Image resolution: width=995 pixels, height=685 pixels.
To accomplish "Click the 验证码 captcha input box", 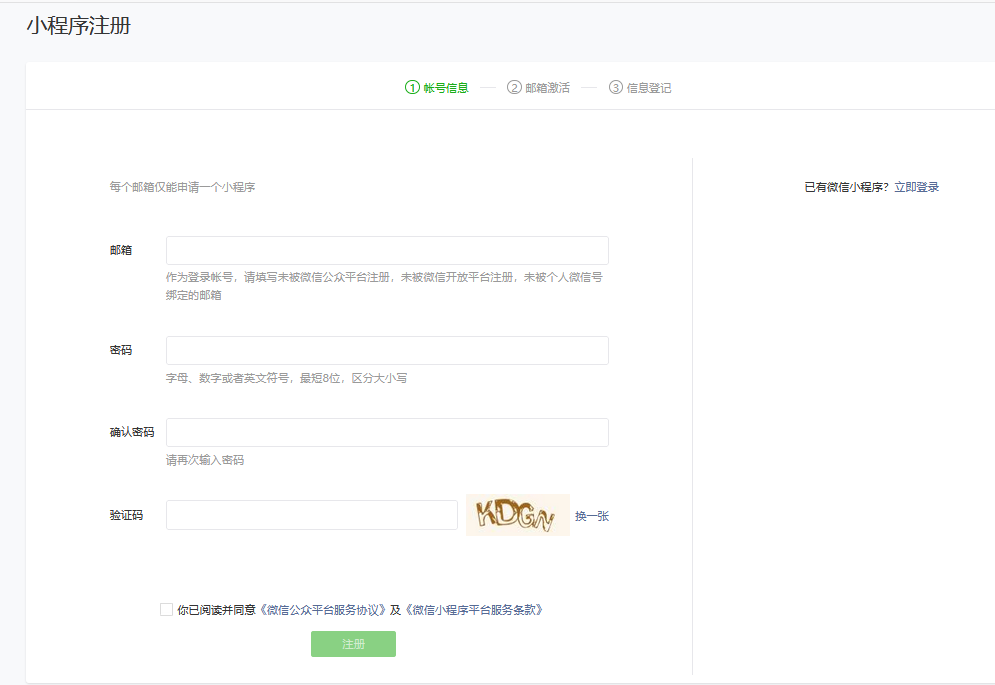I will point(311,515).
